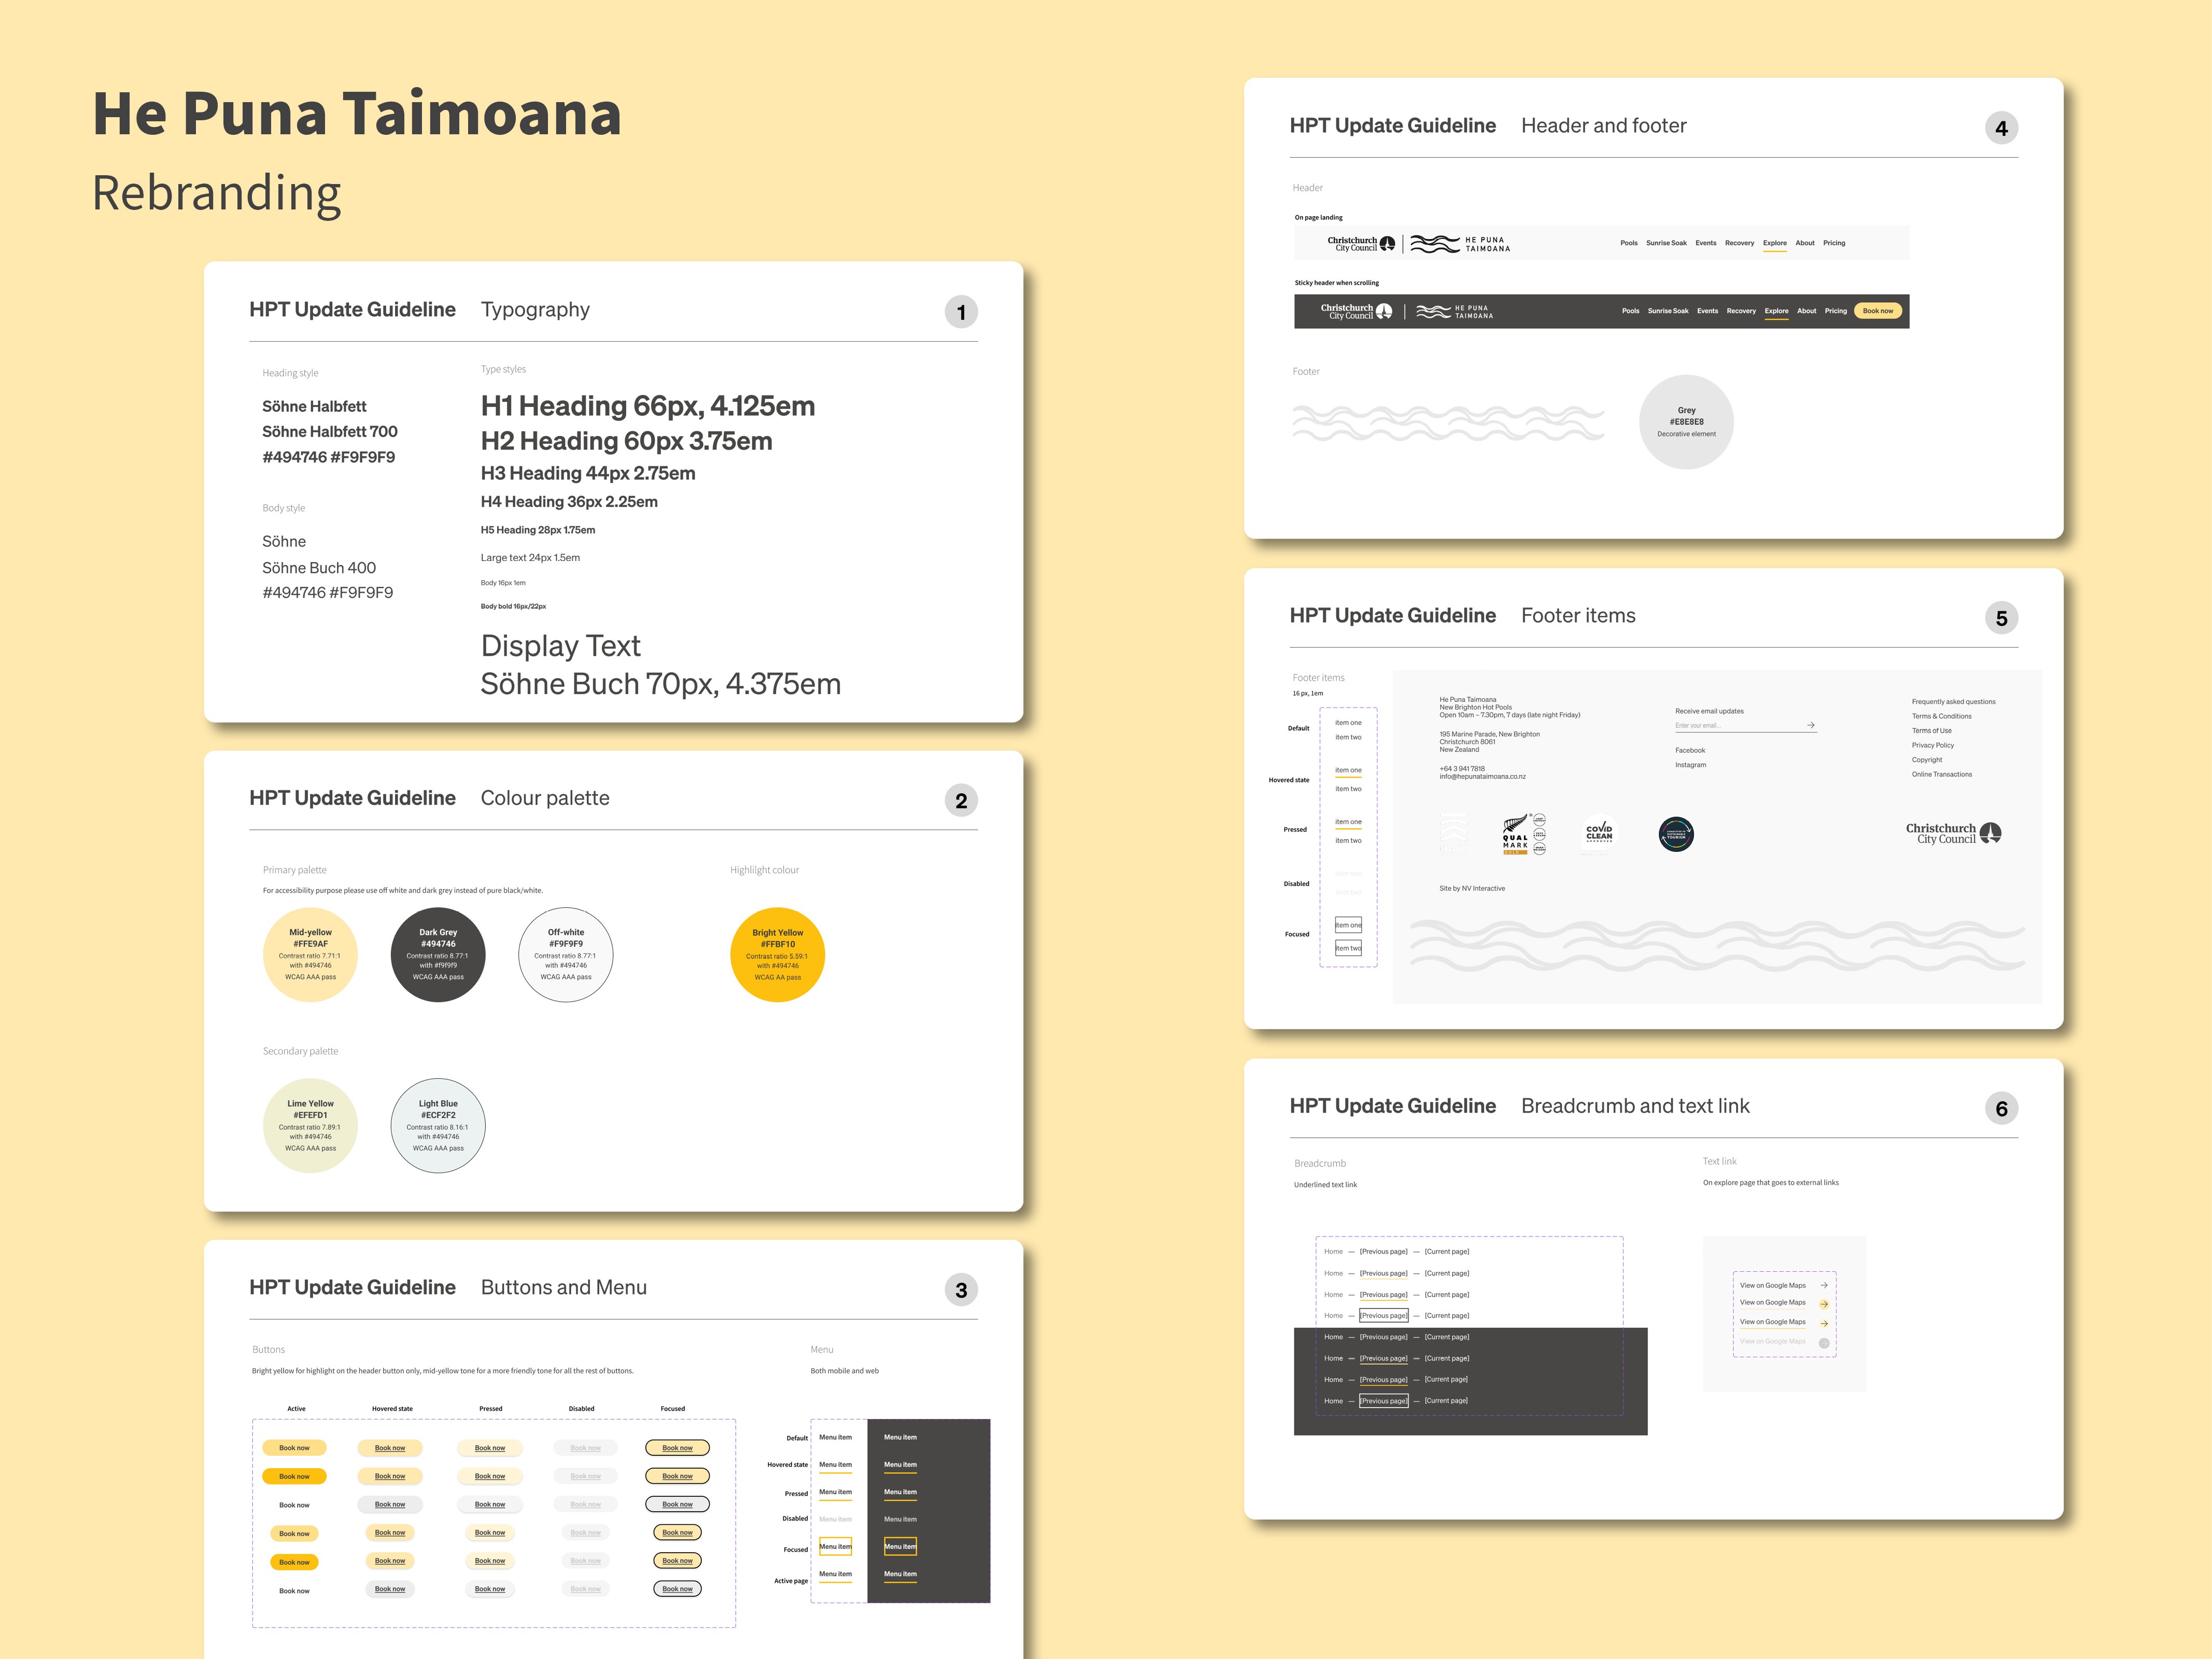The image size is (2212, 1659).
Task: Click the 'Söhne Halbfett 700' heading style text
Action: point(330,432)
